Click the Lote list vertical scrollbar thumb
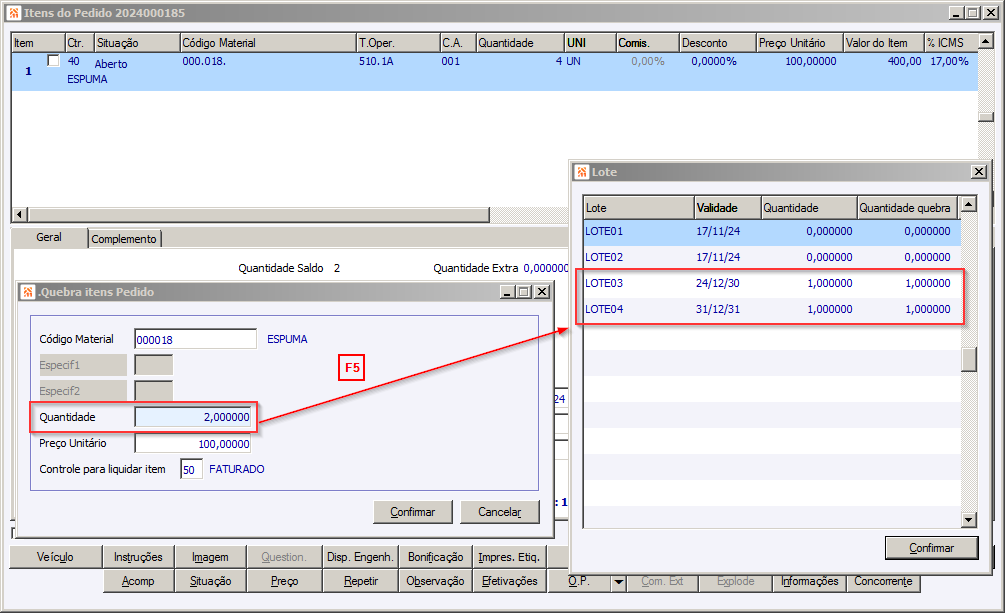The image size is (1005, 613). click(x=968, y=359)
